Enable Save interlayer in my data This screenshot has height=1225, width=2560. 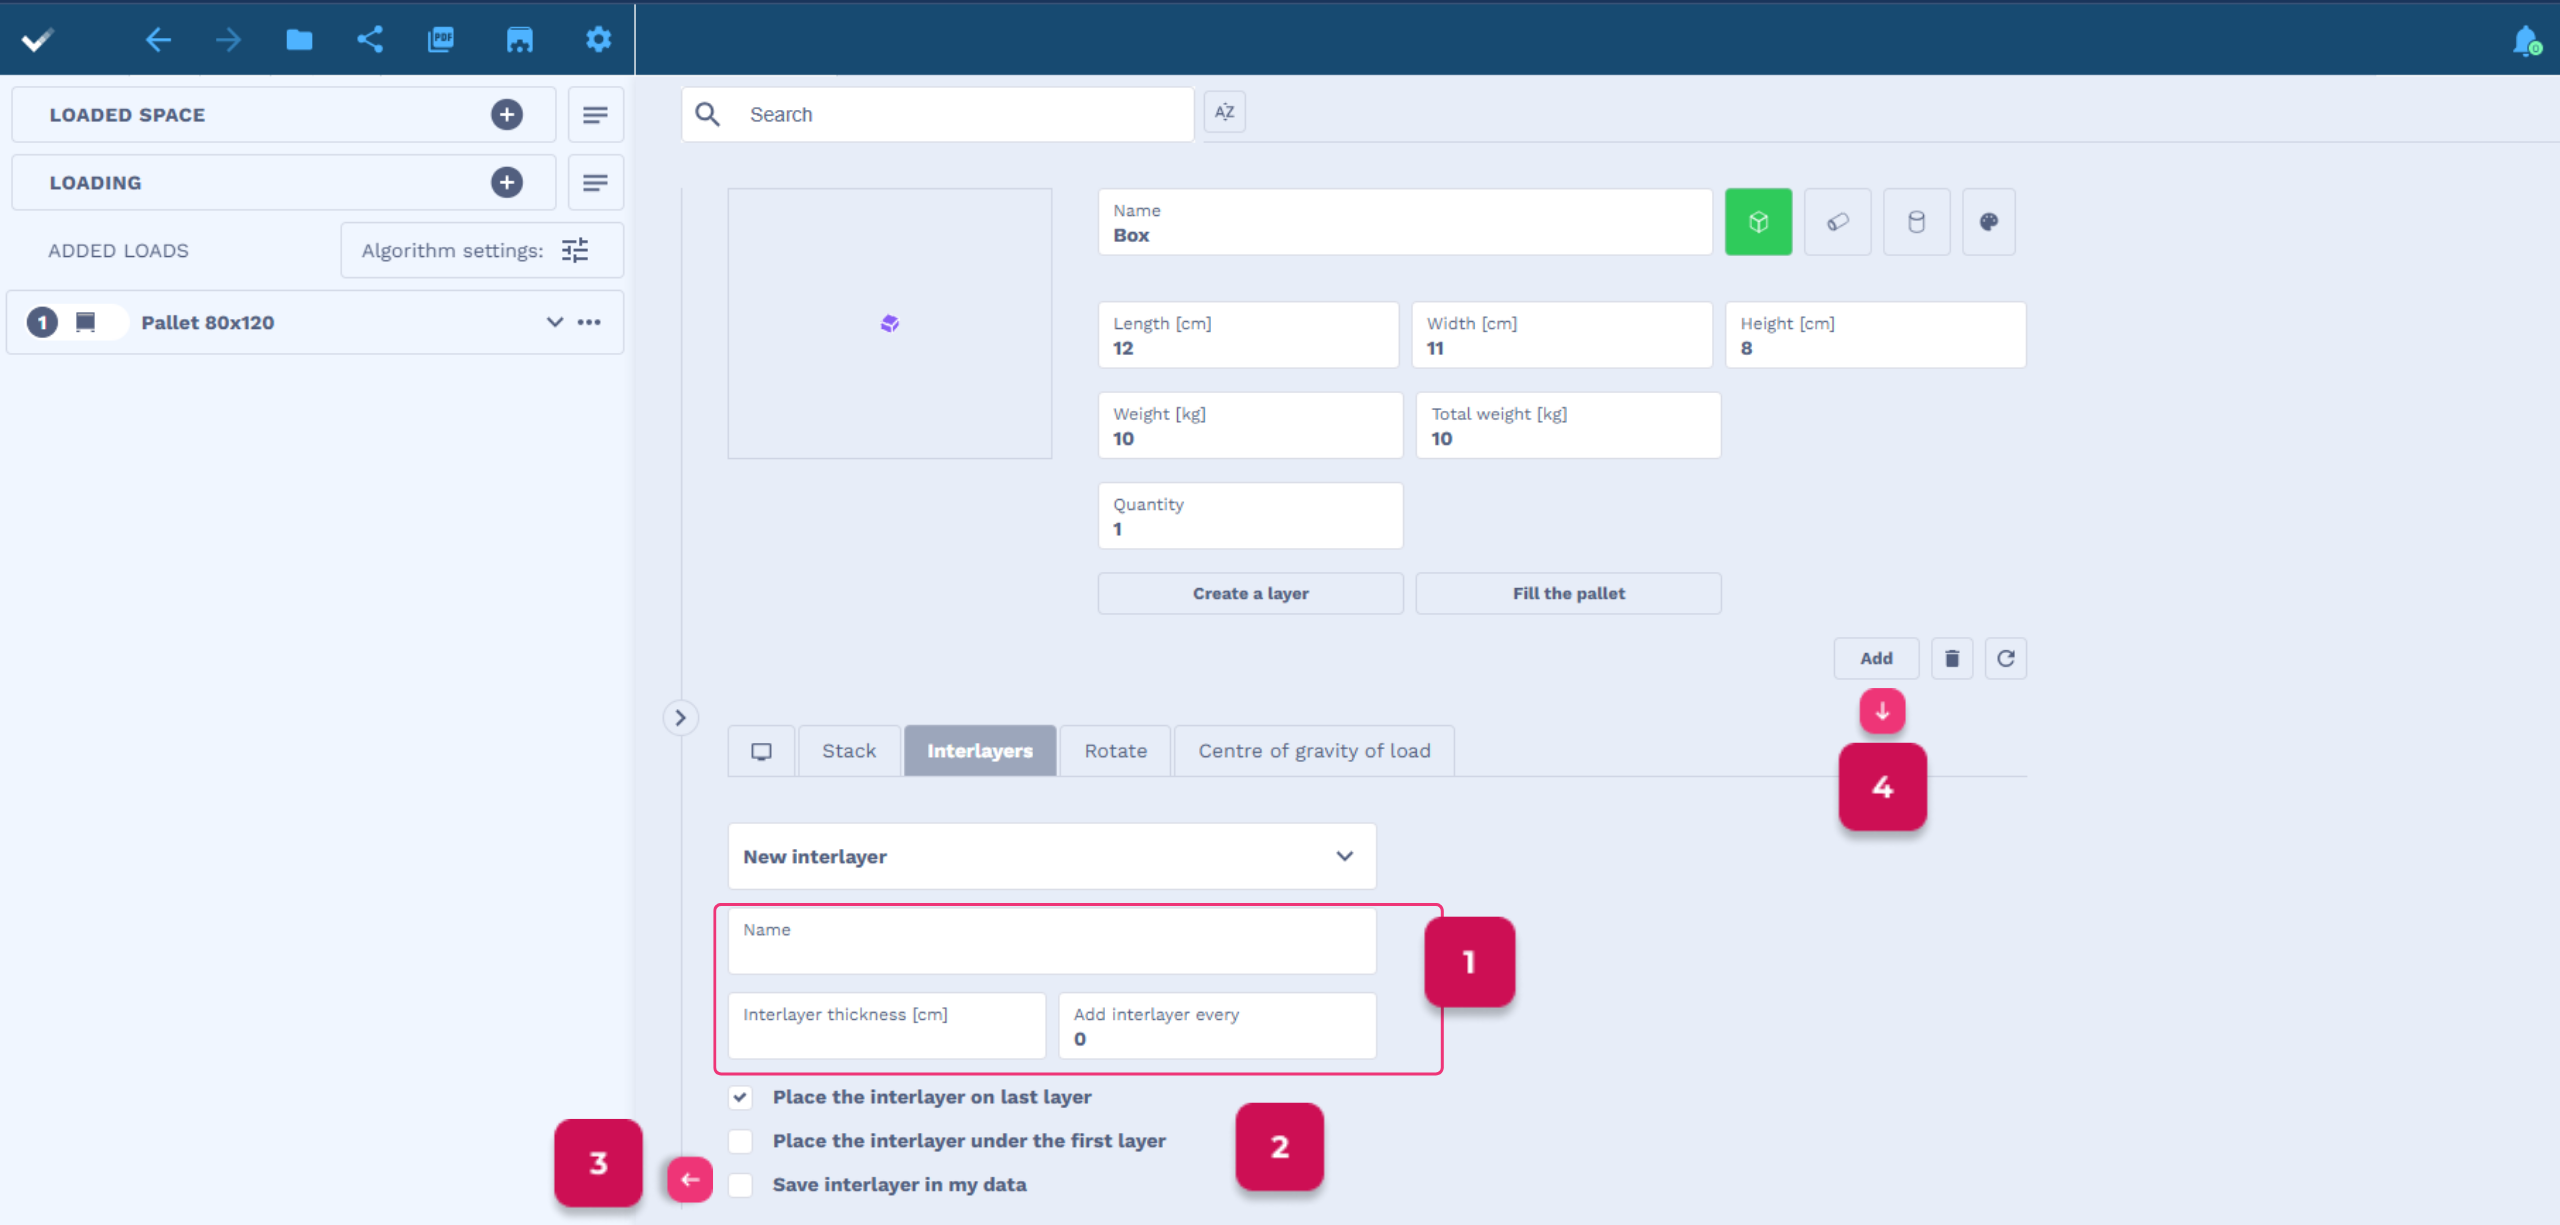click(x=740, y=1185)
